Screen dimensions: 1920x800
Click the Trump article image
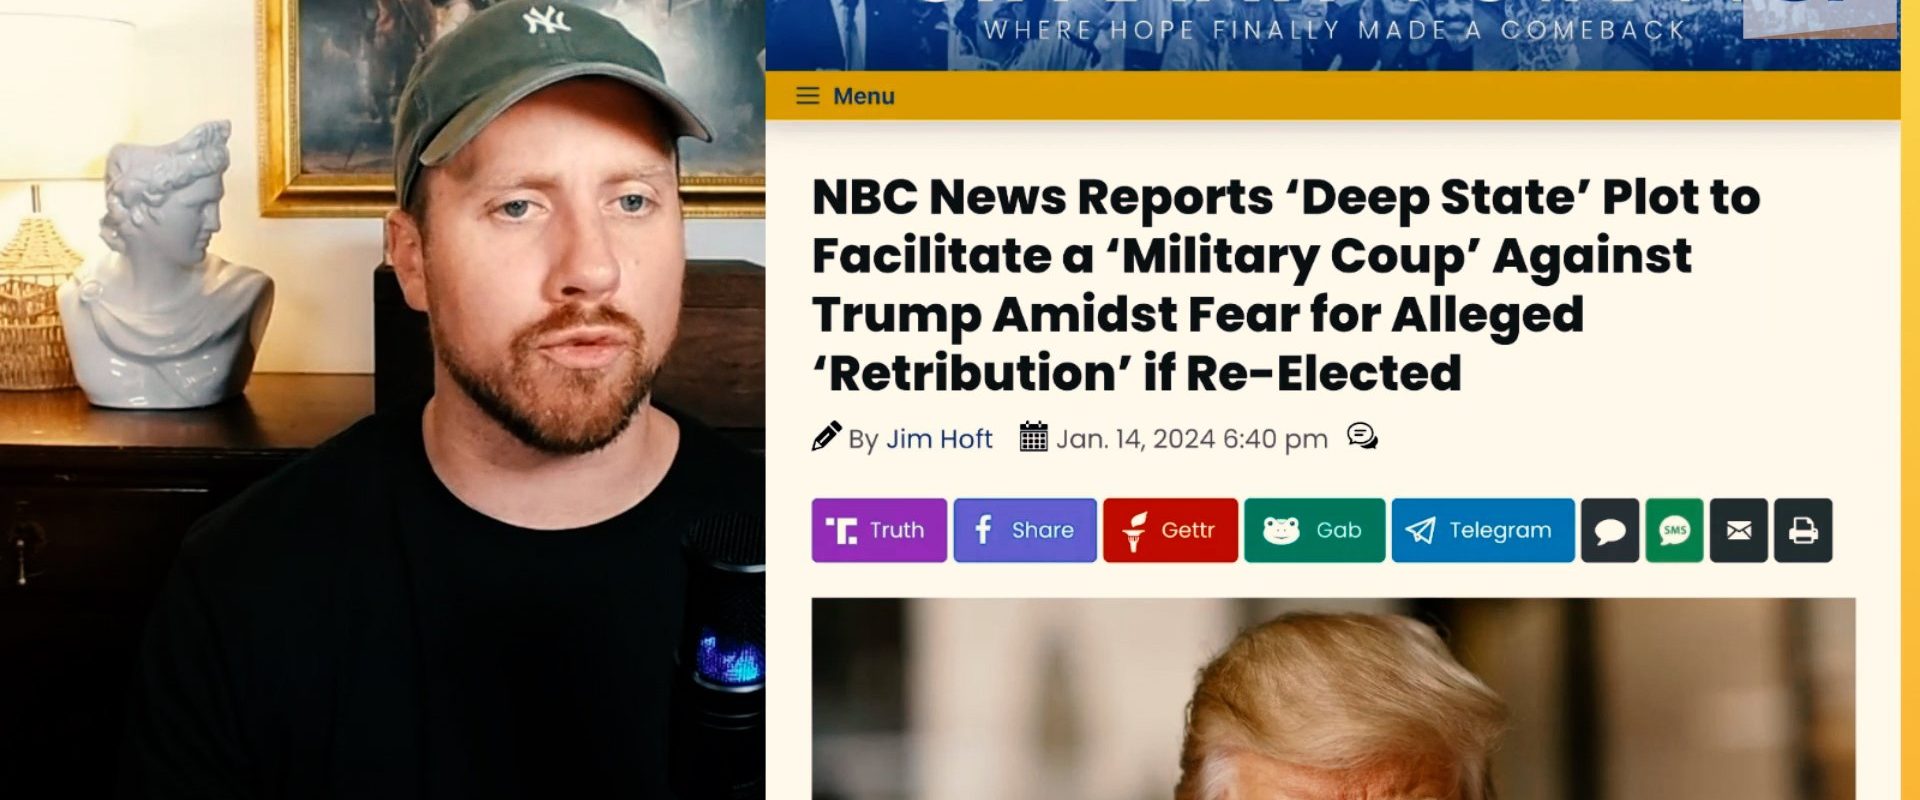(x=1333, y=699)
